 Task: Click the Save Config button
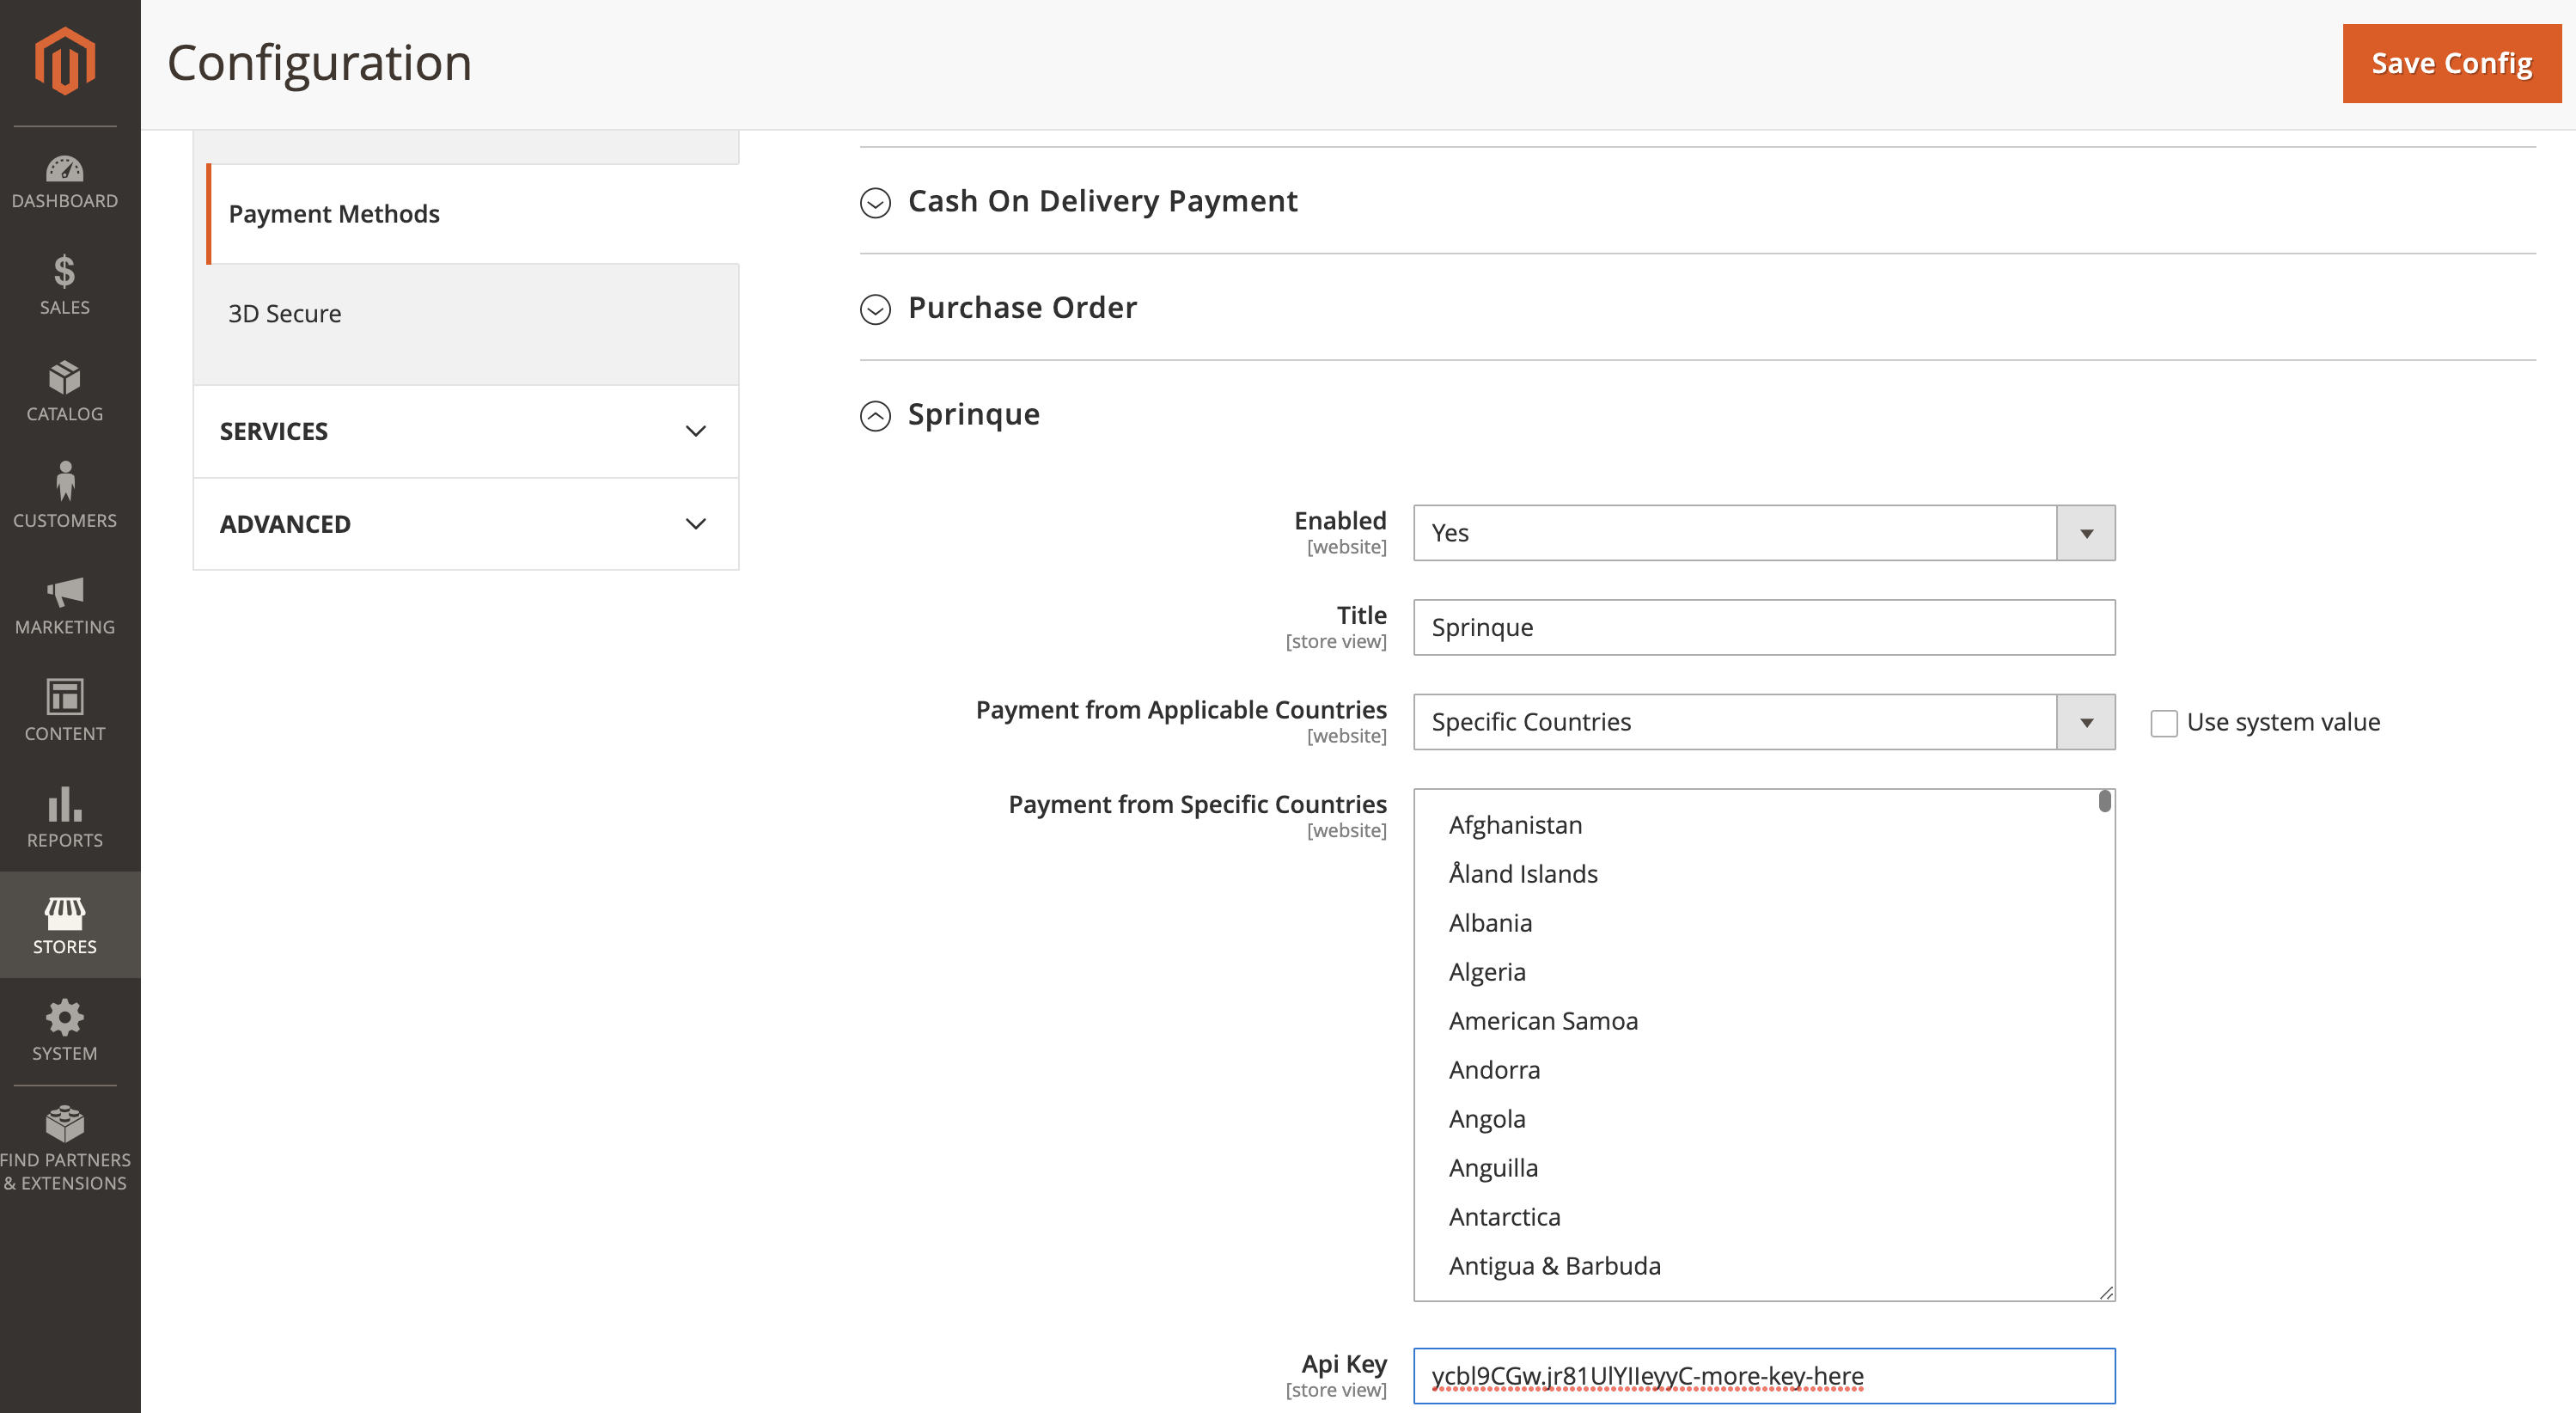point(2450,63)
